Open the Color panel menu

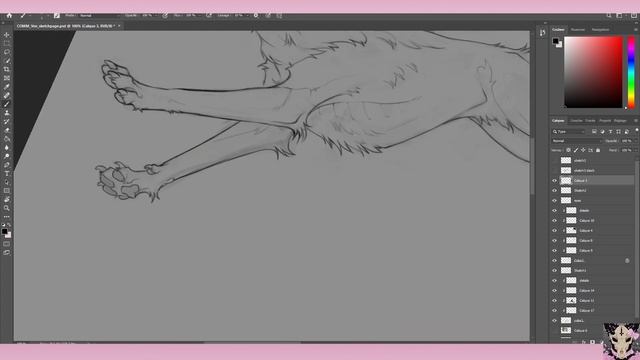[x=636, y=30]
